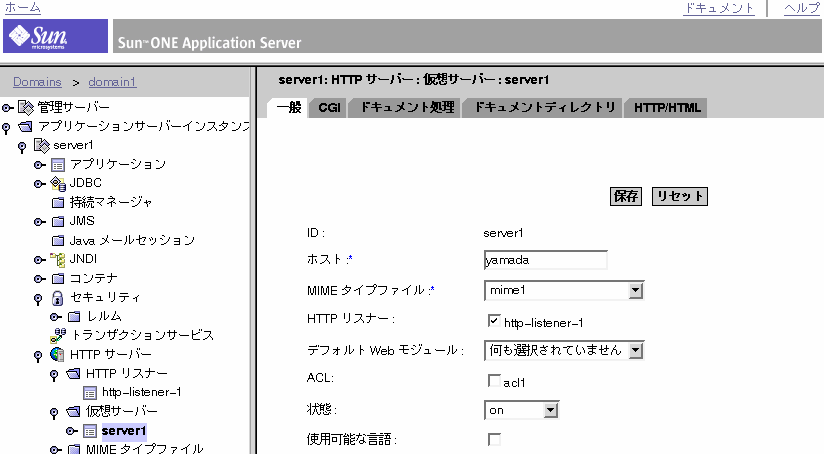Collapse the HTTP リスナー node
This screenshot has width=824, height=454.
click(54, 376)
